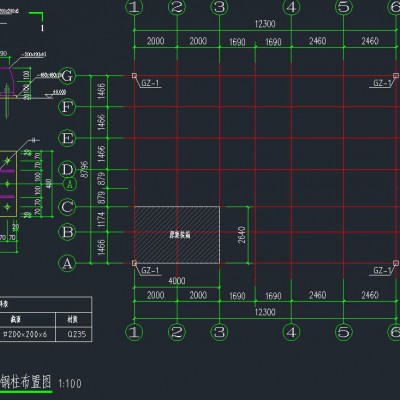This screenshot has height=400, width=400.
Task: Click the grid axis bubble E
Action: coord(67,138)
